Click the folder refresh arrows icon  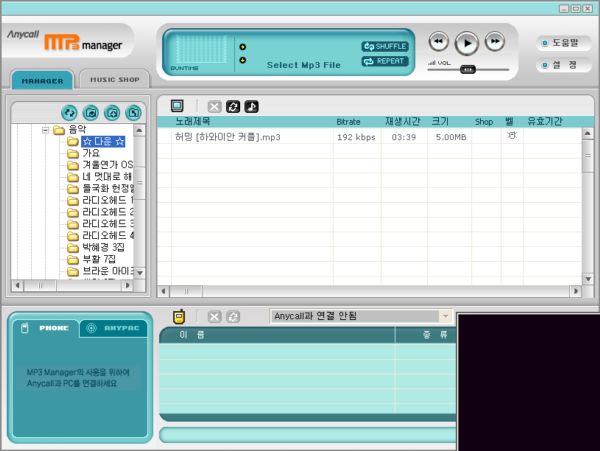(x=69, y=112)
